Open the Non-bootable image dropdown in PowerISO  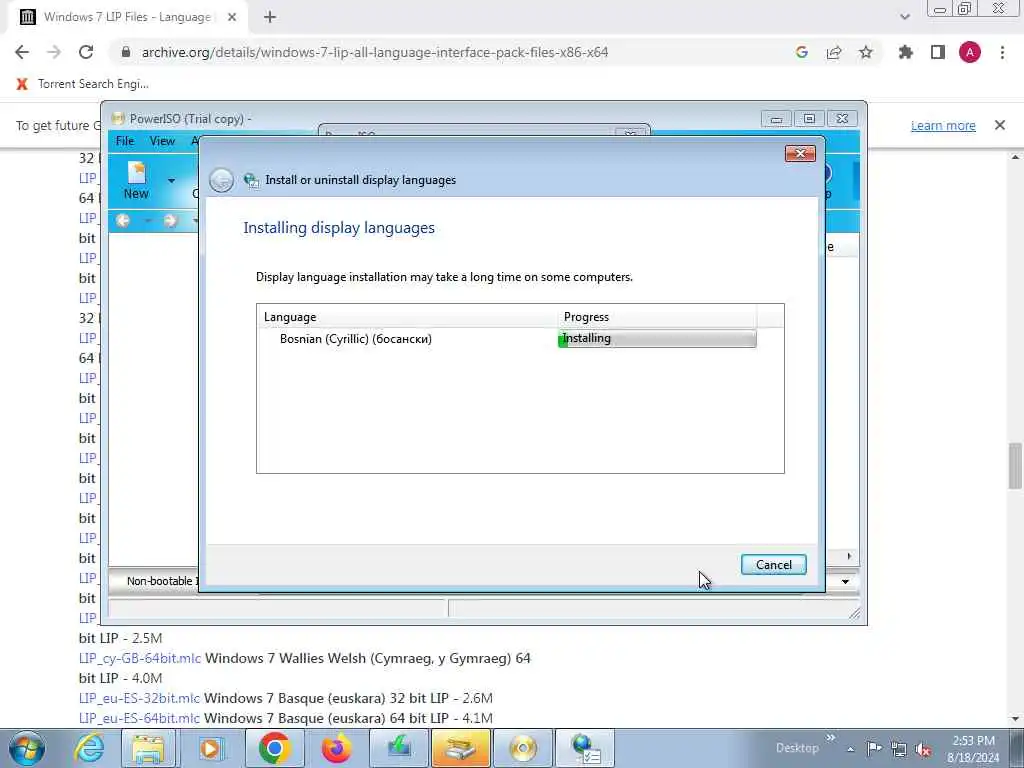(845, 581)
